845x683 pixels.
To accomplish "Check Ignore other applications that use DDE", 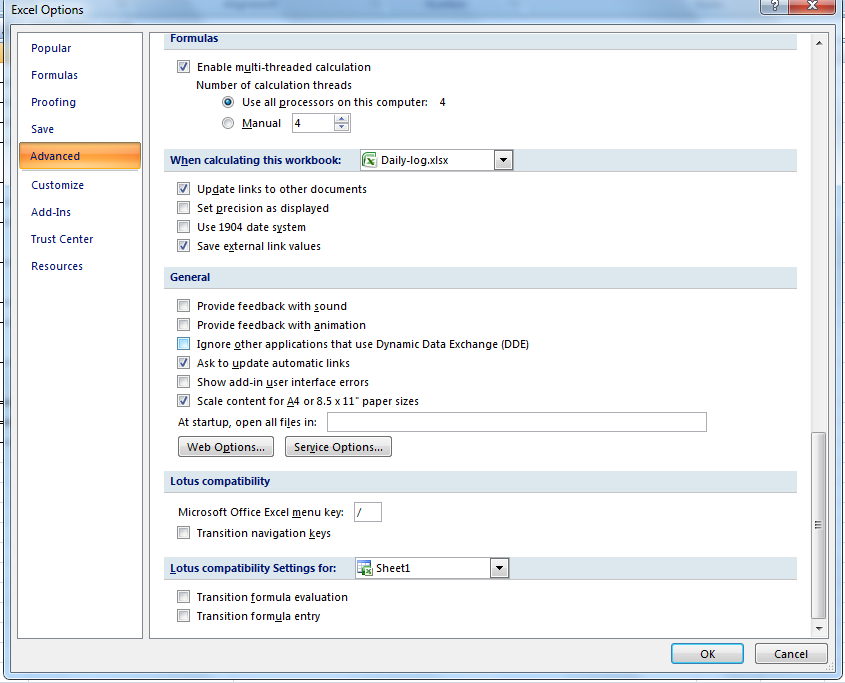I will pyautogui.click(x=183, y=343).
